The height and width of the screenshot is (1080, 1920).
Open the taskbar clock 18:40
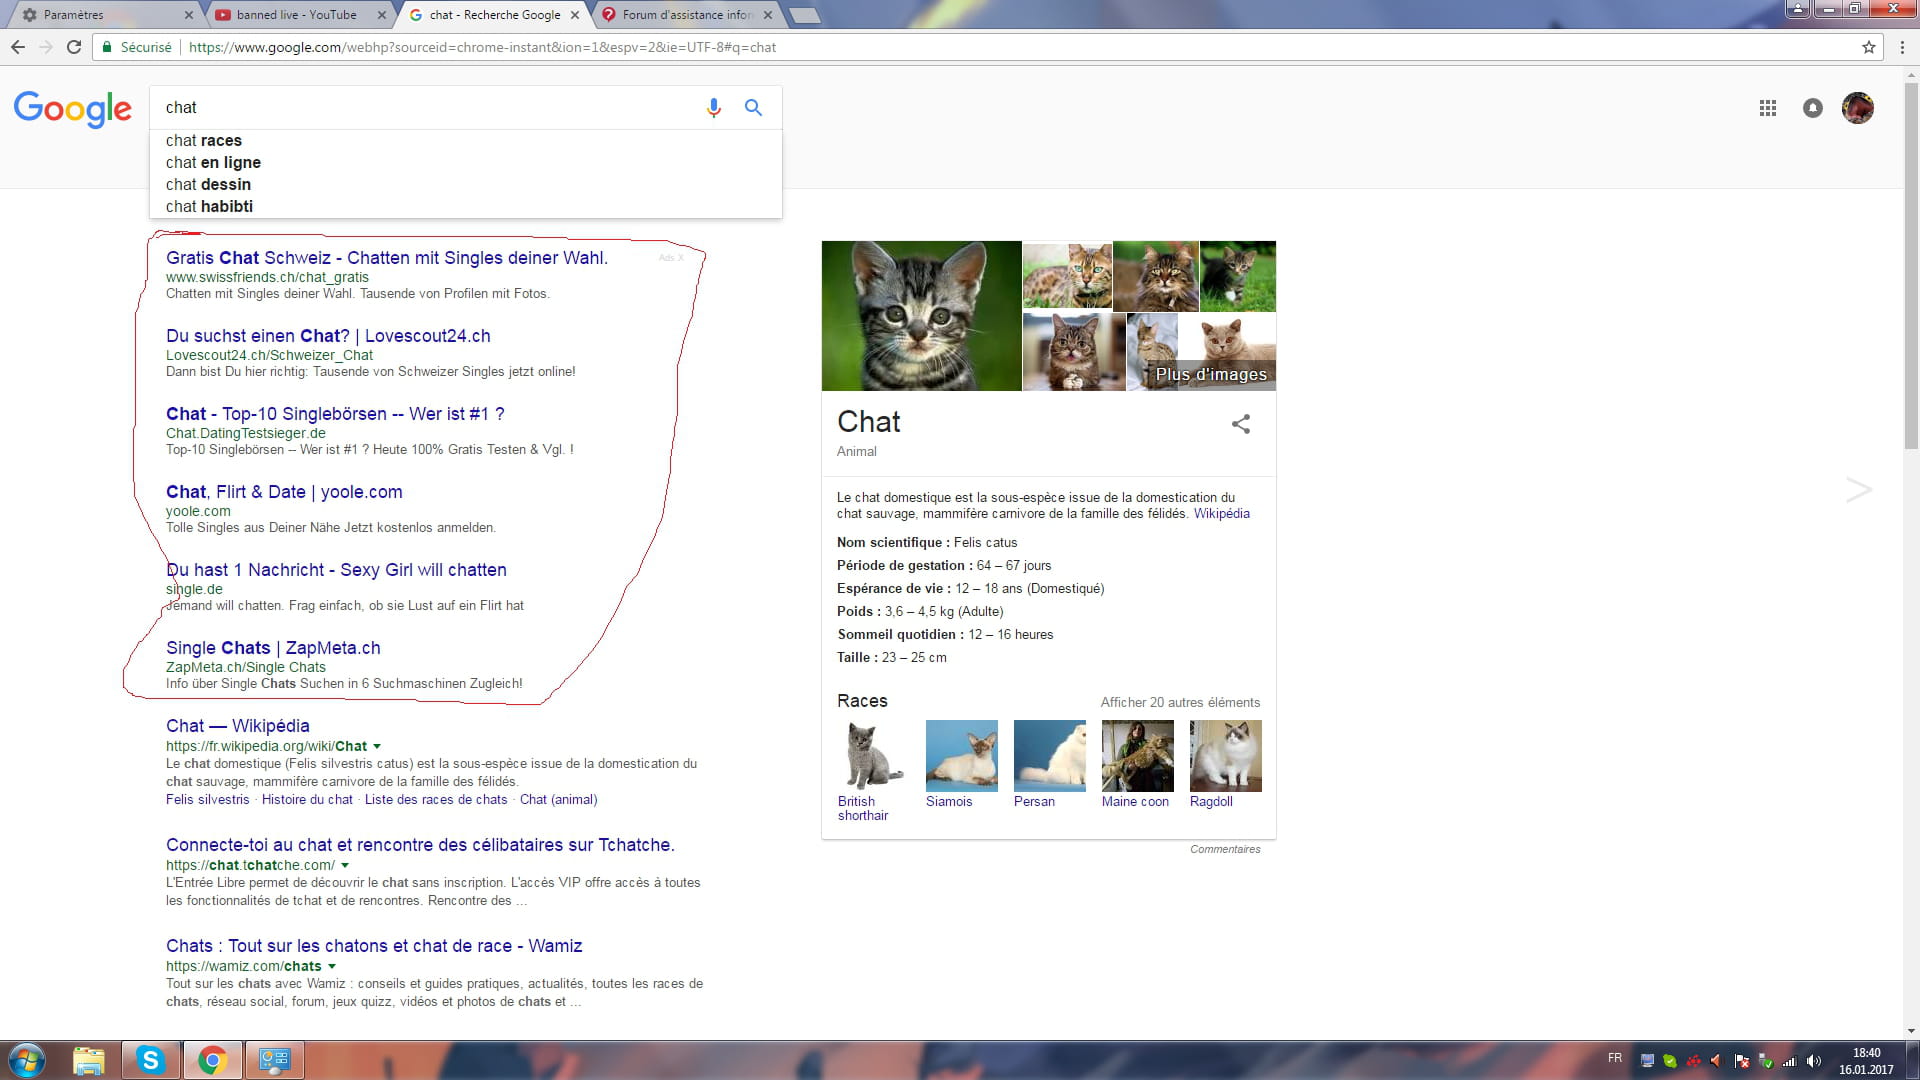pyautogui.click(x=1865, y=1061)
